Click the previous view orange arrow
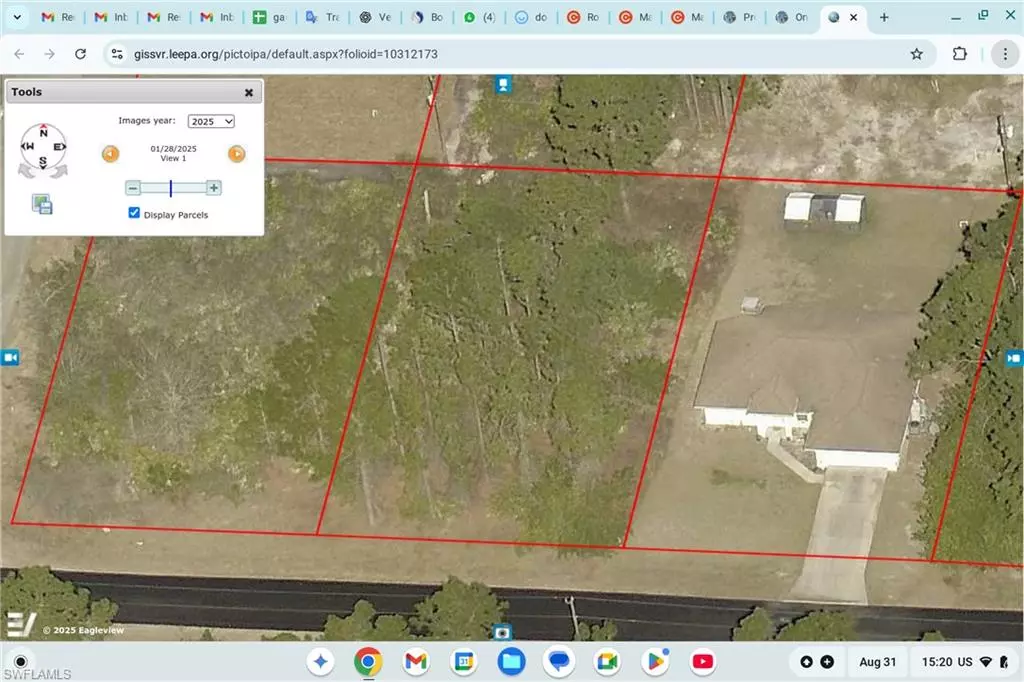The height and width of the screenshot is (682, 1024). click(x=109, y=153)
